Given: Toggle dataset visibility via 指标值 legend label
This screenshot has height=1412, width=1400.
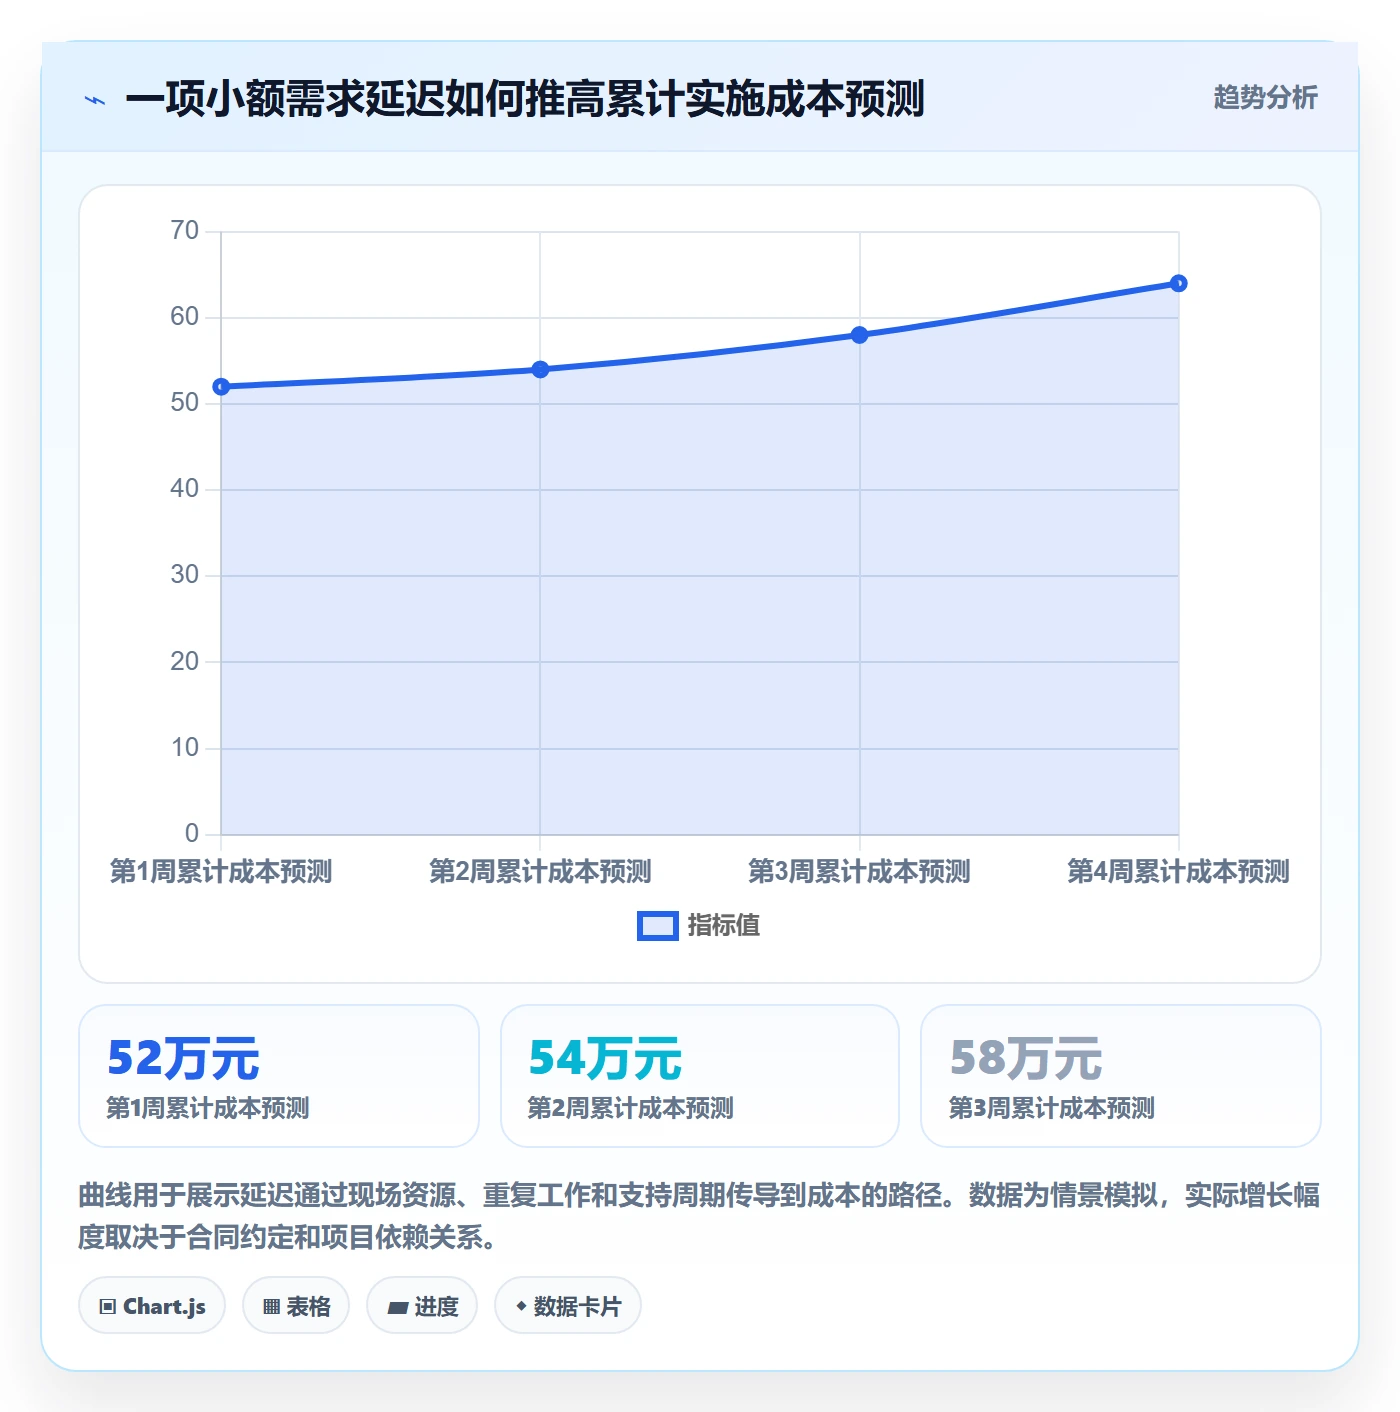Looking at the screenshot, I should 723,926.
